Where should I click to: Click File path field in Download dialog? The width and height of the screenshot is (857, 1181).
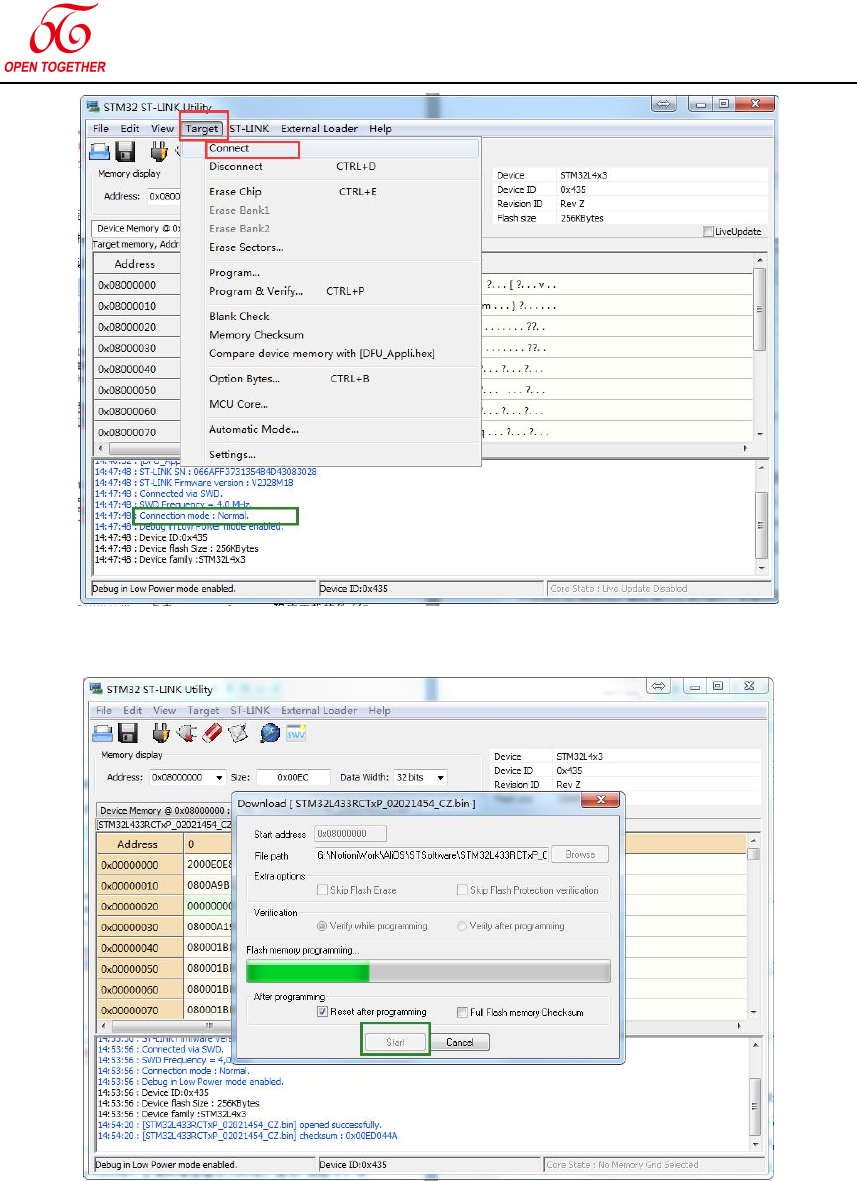point(432,855)
